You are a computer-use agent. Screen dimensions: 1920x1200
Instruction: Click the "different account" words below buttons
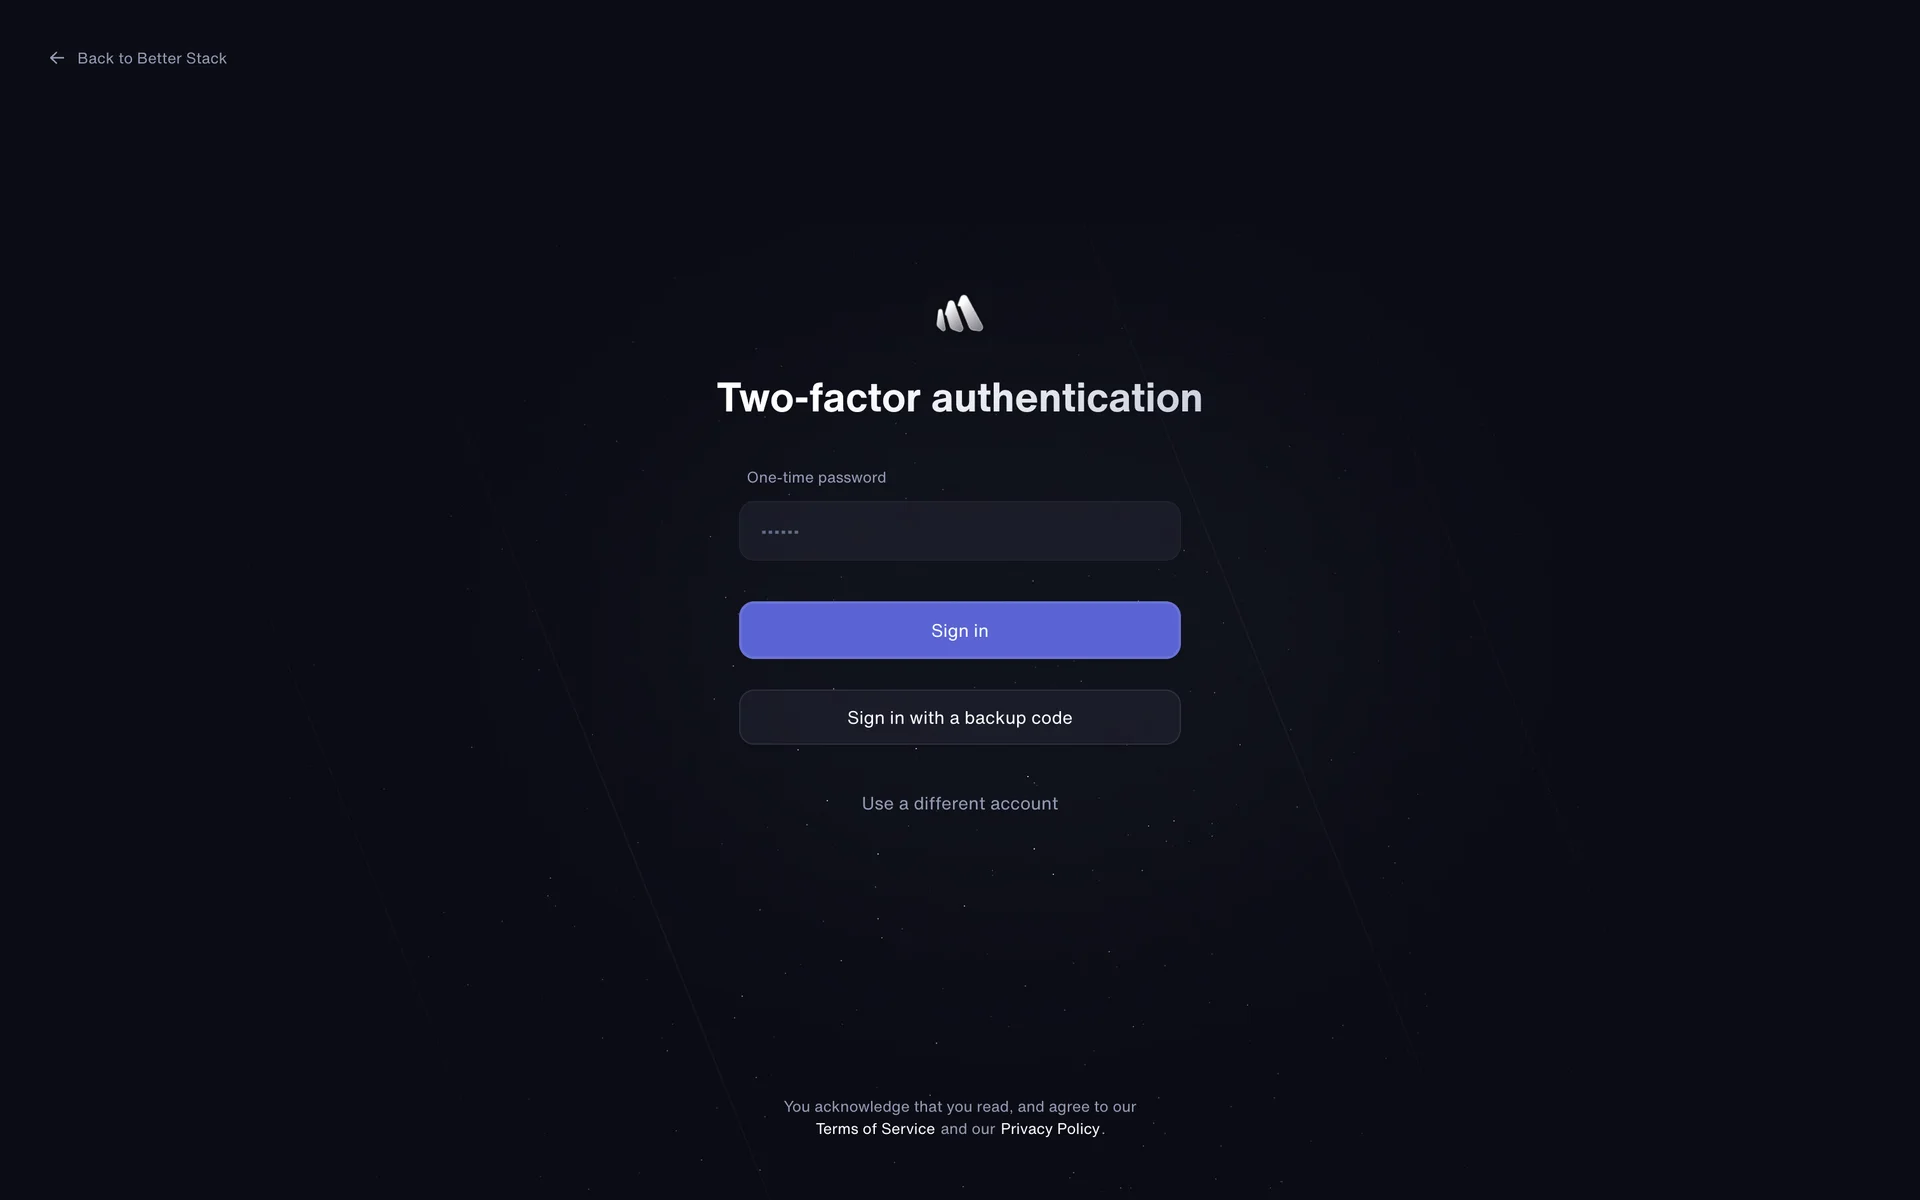point(986,803)
